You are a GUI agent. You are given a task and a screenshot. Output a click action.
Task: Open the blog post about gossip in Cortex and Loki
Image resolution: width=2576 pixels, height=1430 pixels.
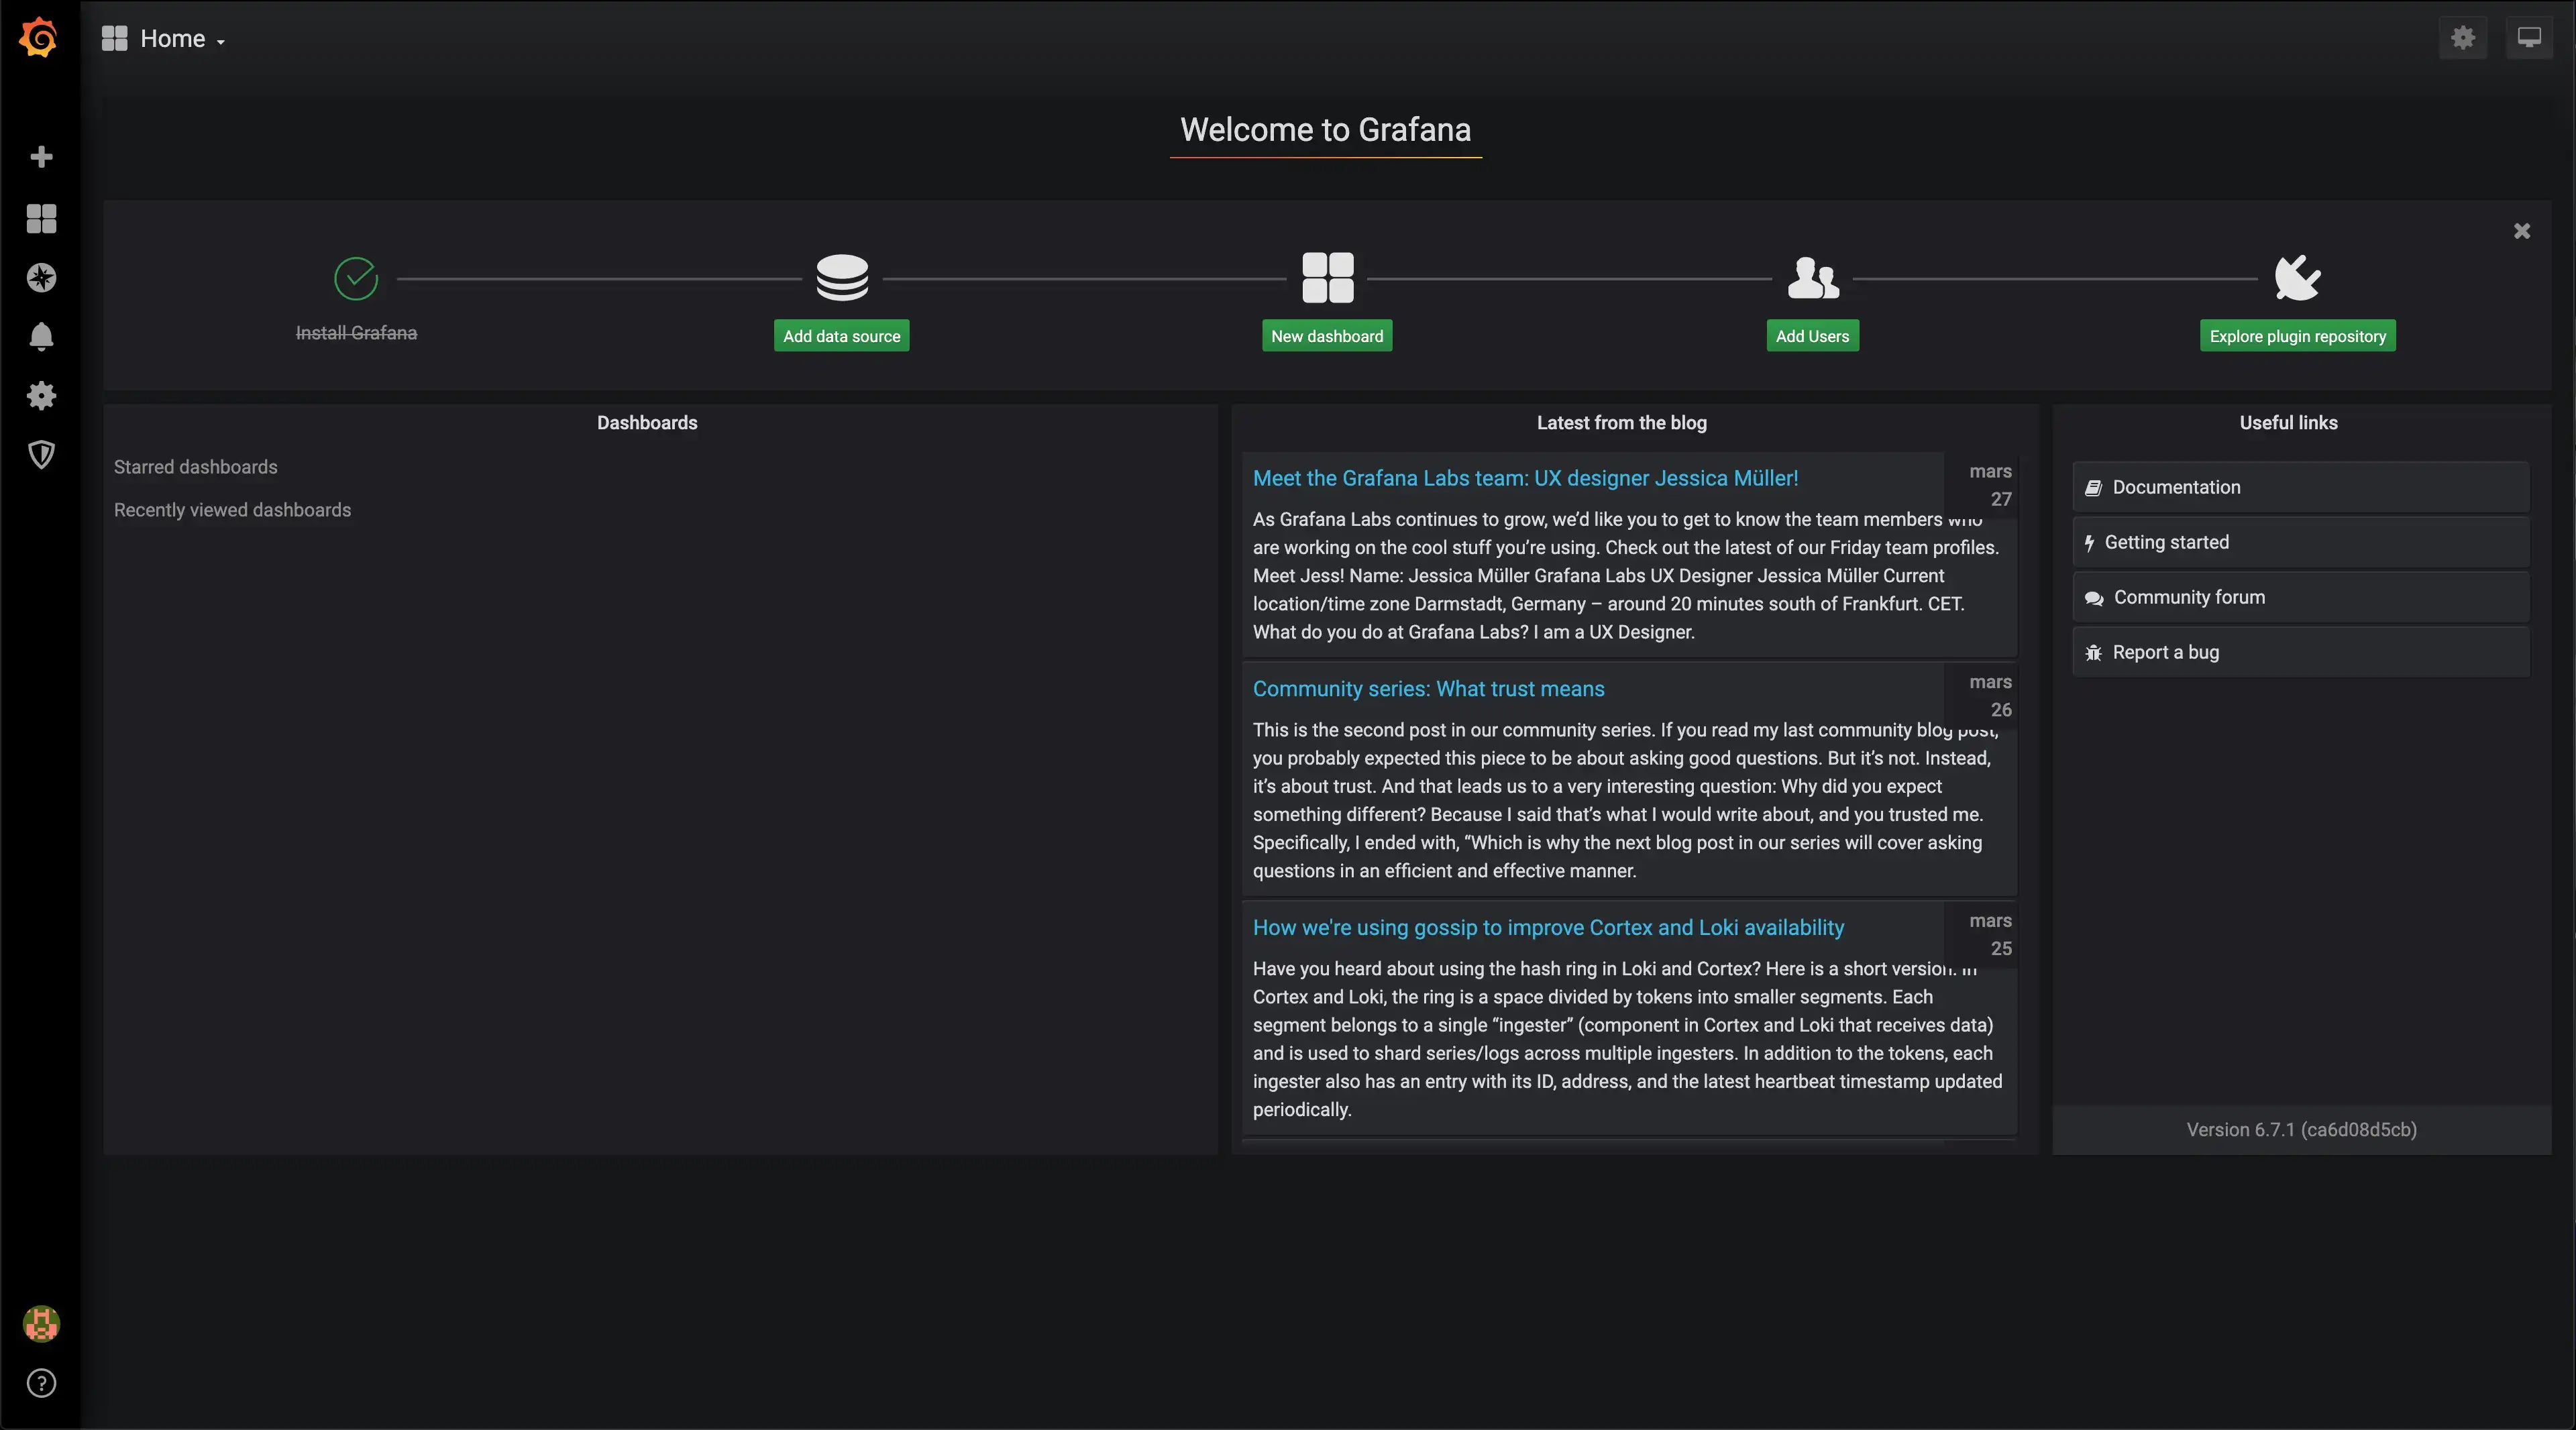point(1549,927)
